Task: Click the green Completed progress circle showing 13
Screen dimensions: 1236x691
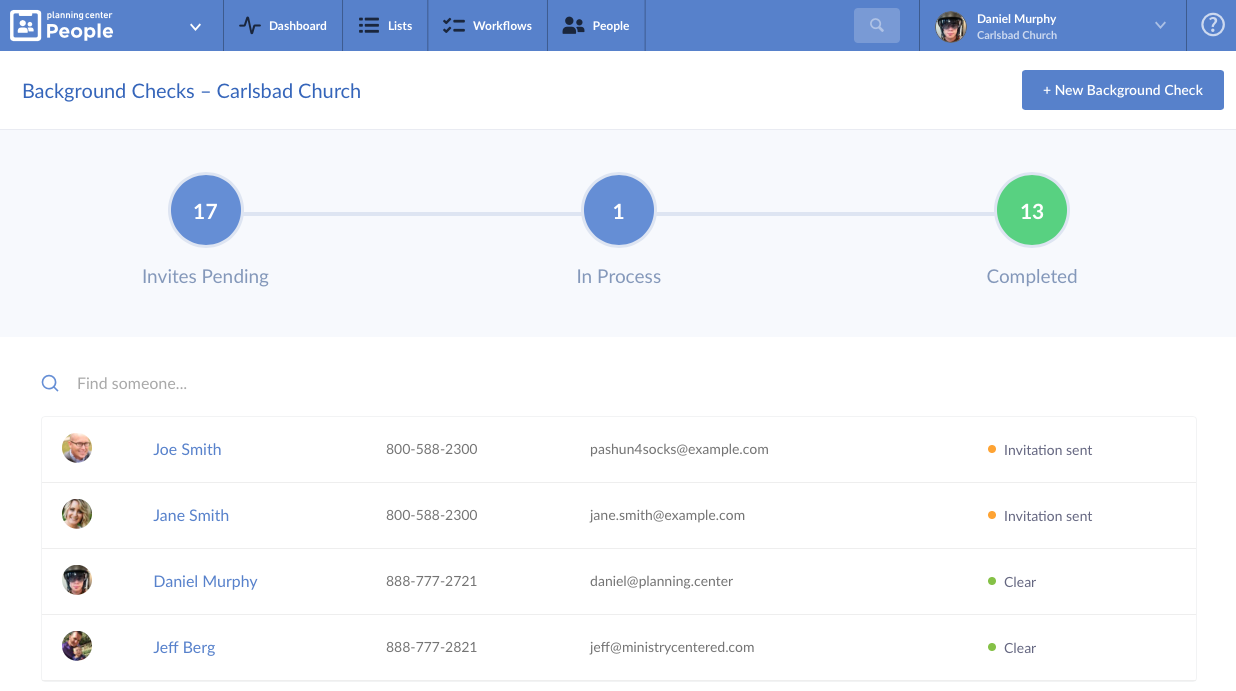Action: tap(1031, 210)
